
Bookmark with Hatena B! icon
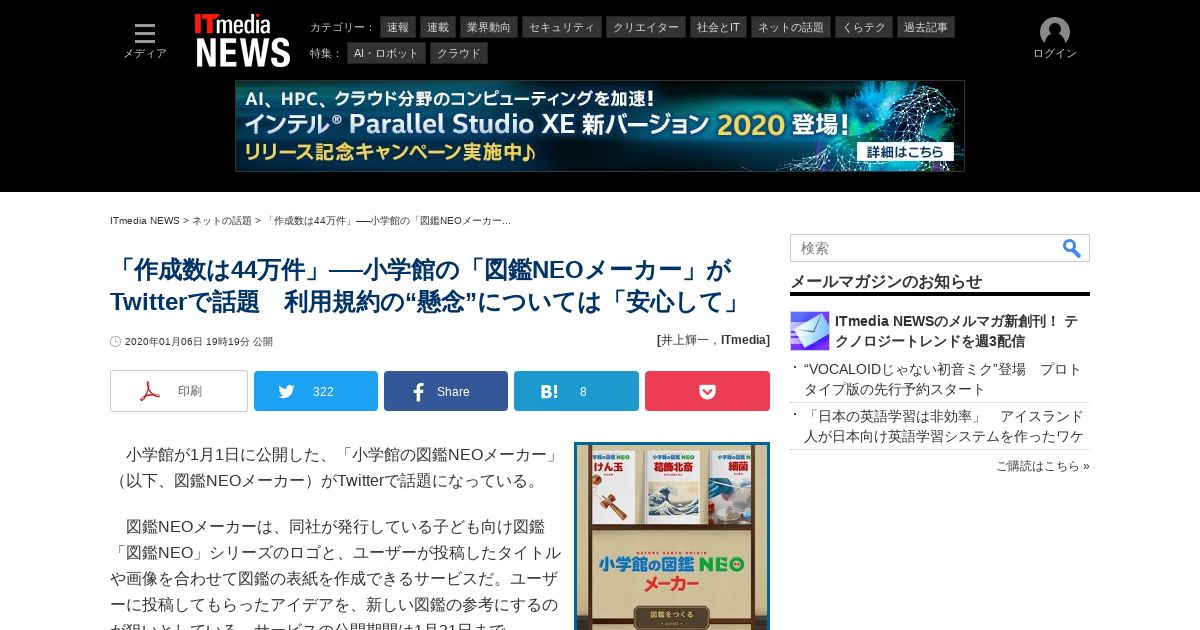pos(549,391)
